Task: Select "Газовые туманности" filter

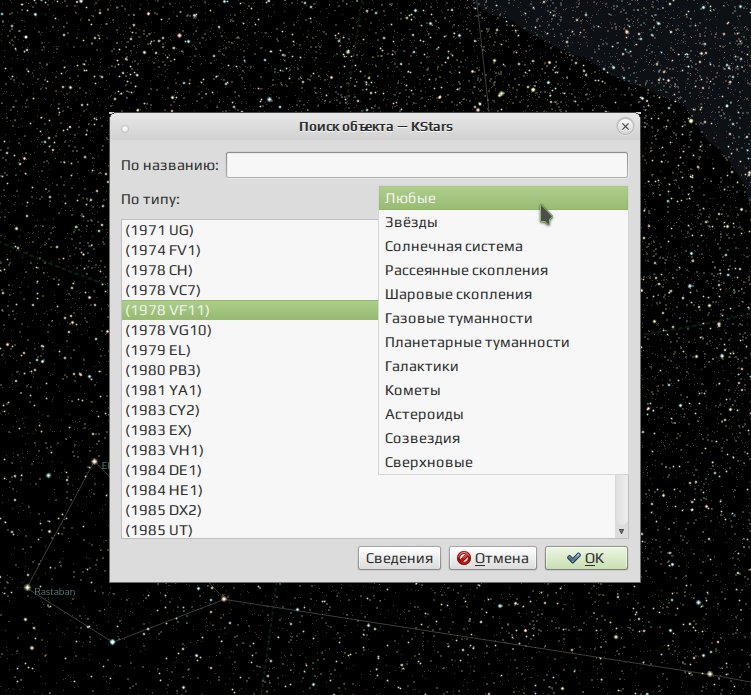Action: tap(503, 318)
